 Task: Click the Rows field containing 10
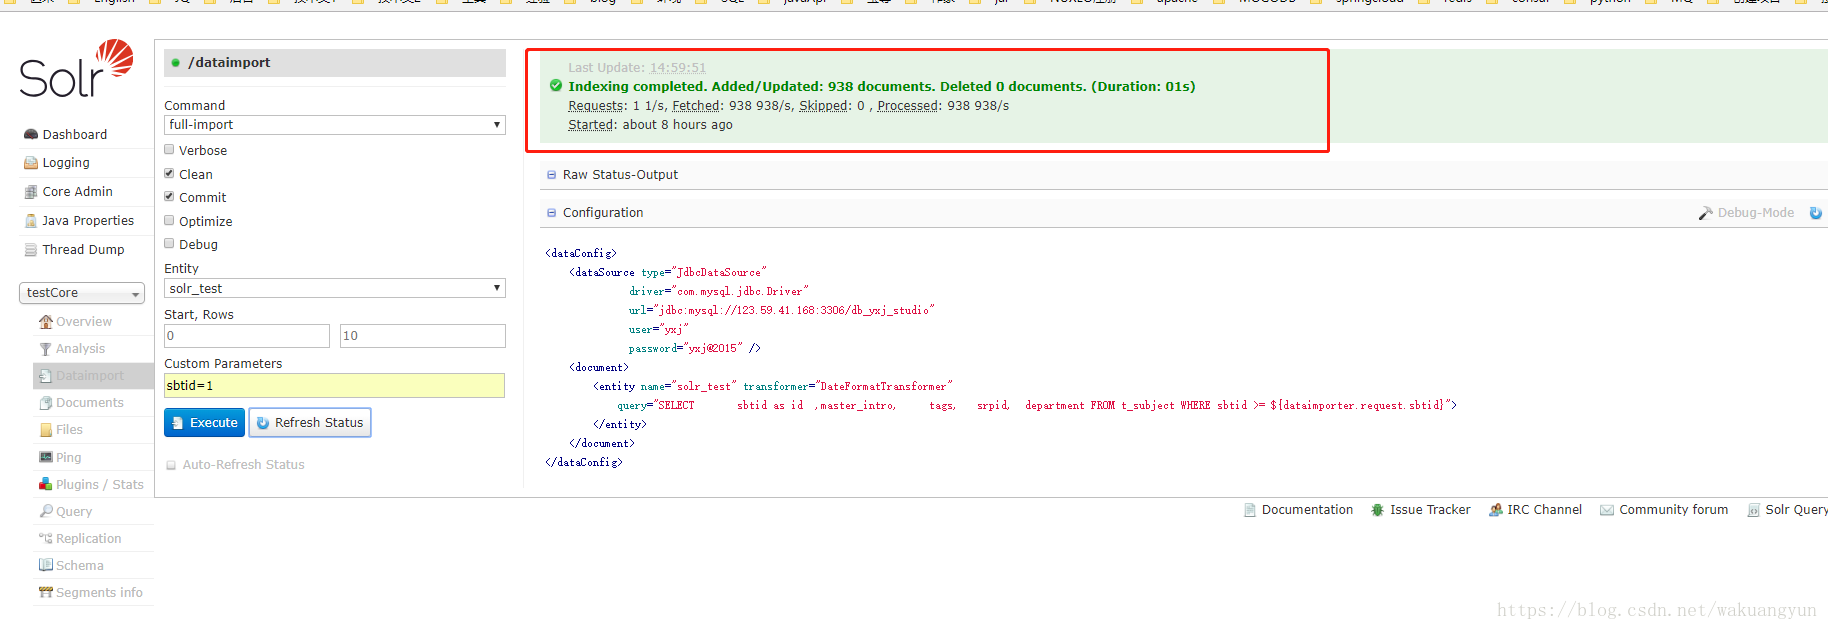[423, 336]
